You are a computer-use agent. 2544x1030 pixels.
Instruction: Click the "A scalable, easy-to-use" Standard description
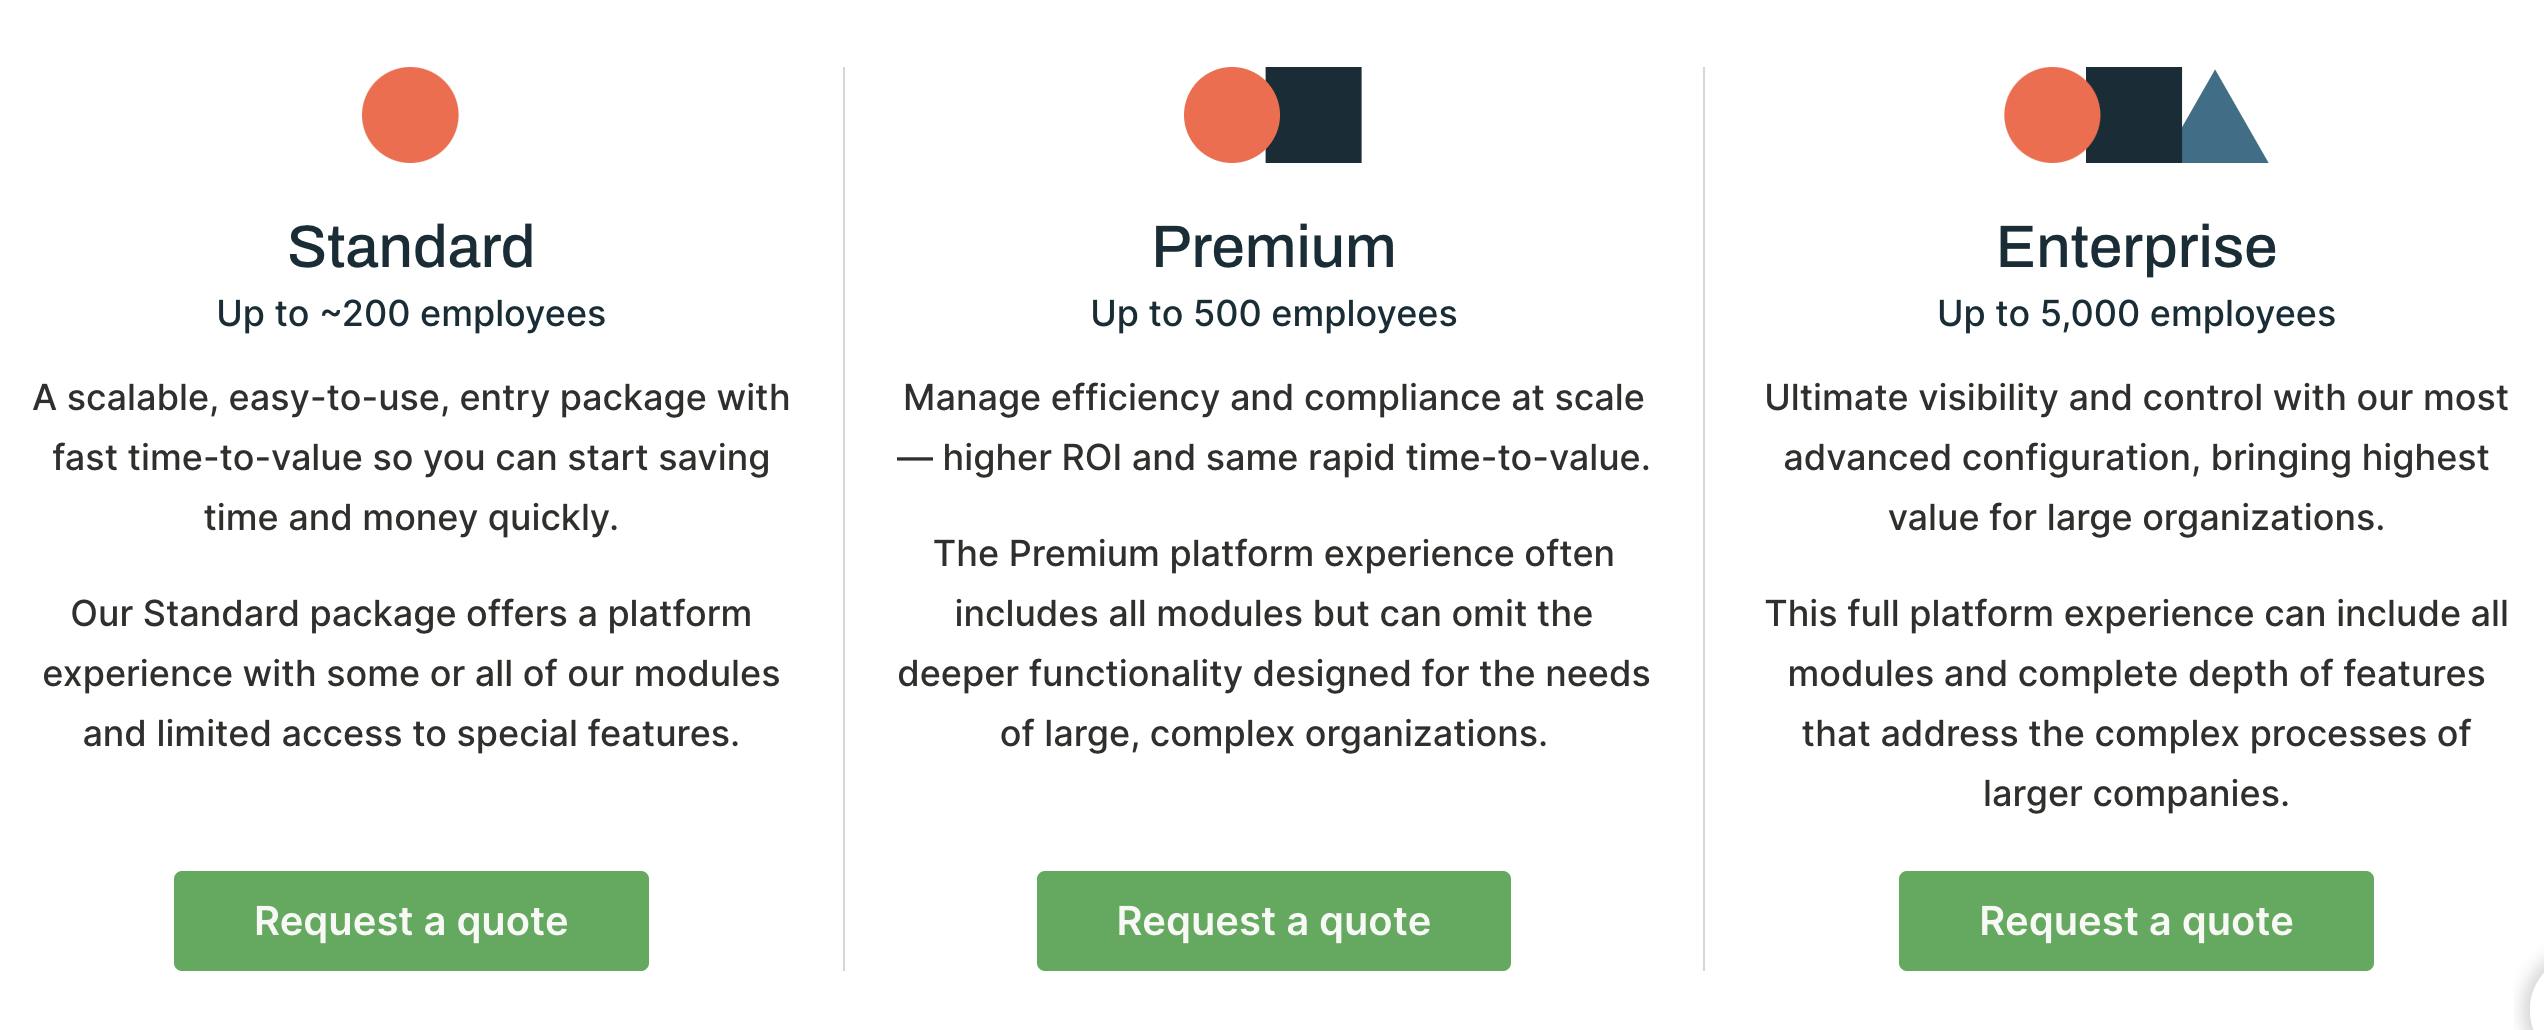click(x=411, y=457)
